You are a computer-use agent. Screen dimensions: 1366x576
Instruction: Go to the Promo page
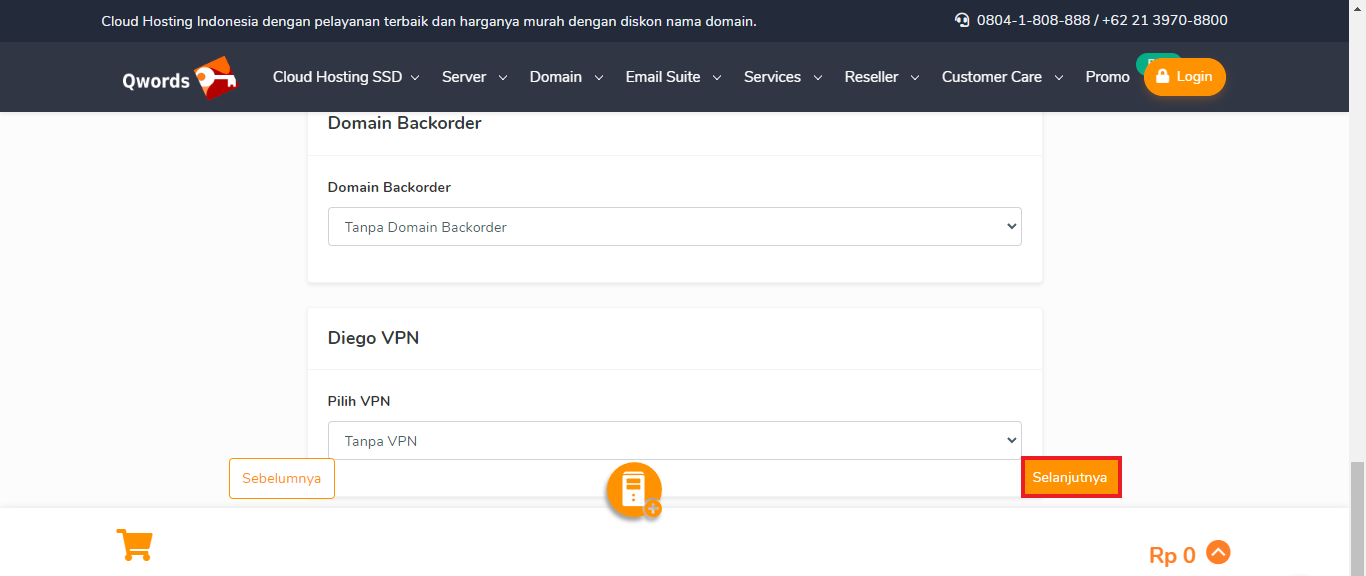tap(1107, 77)
